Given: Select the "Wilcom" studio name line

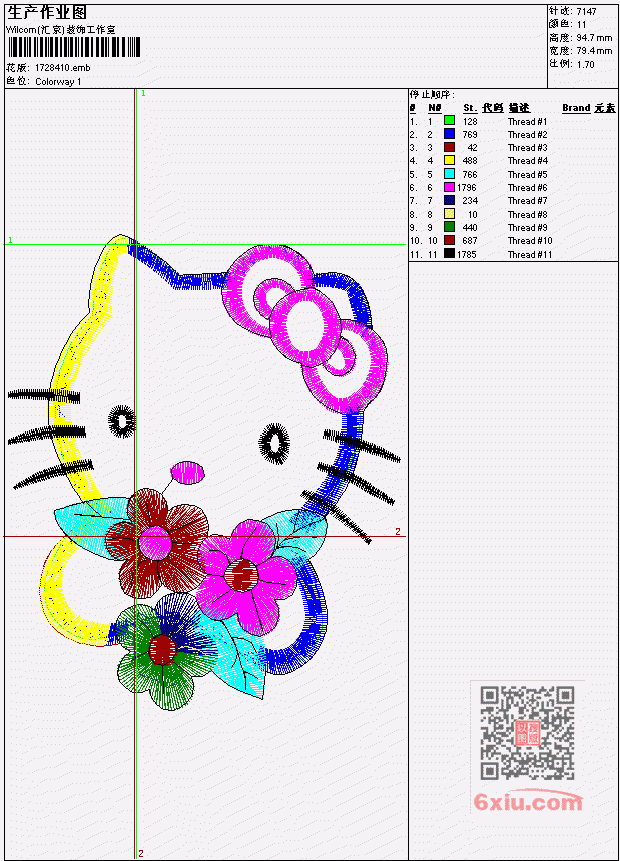Looking at the screenshot, I should (x=61, y=30).
